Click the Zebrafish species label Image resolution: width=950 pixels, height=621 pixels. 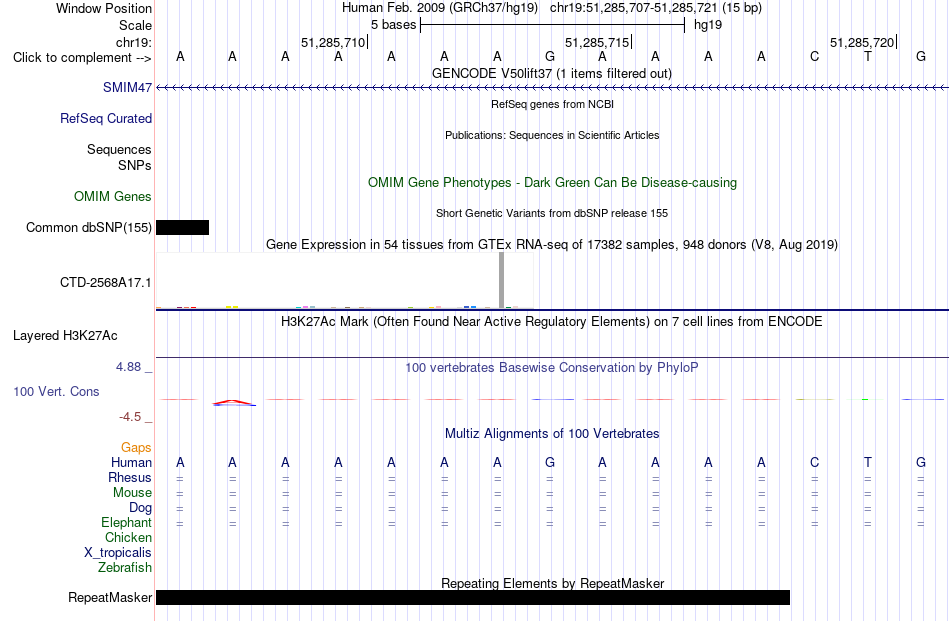click(x=125, y=568)
